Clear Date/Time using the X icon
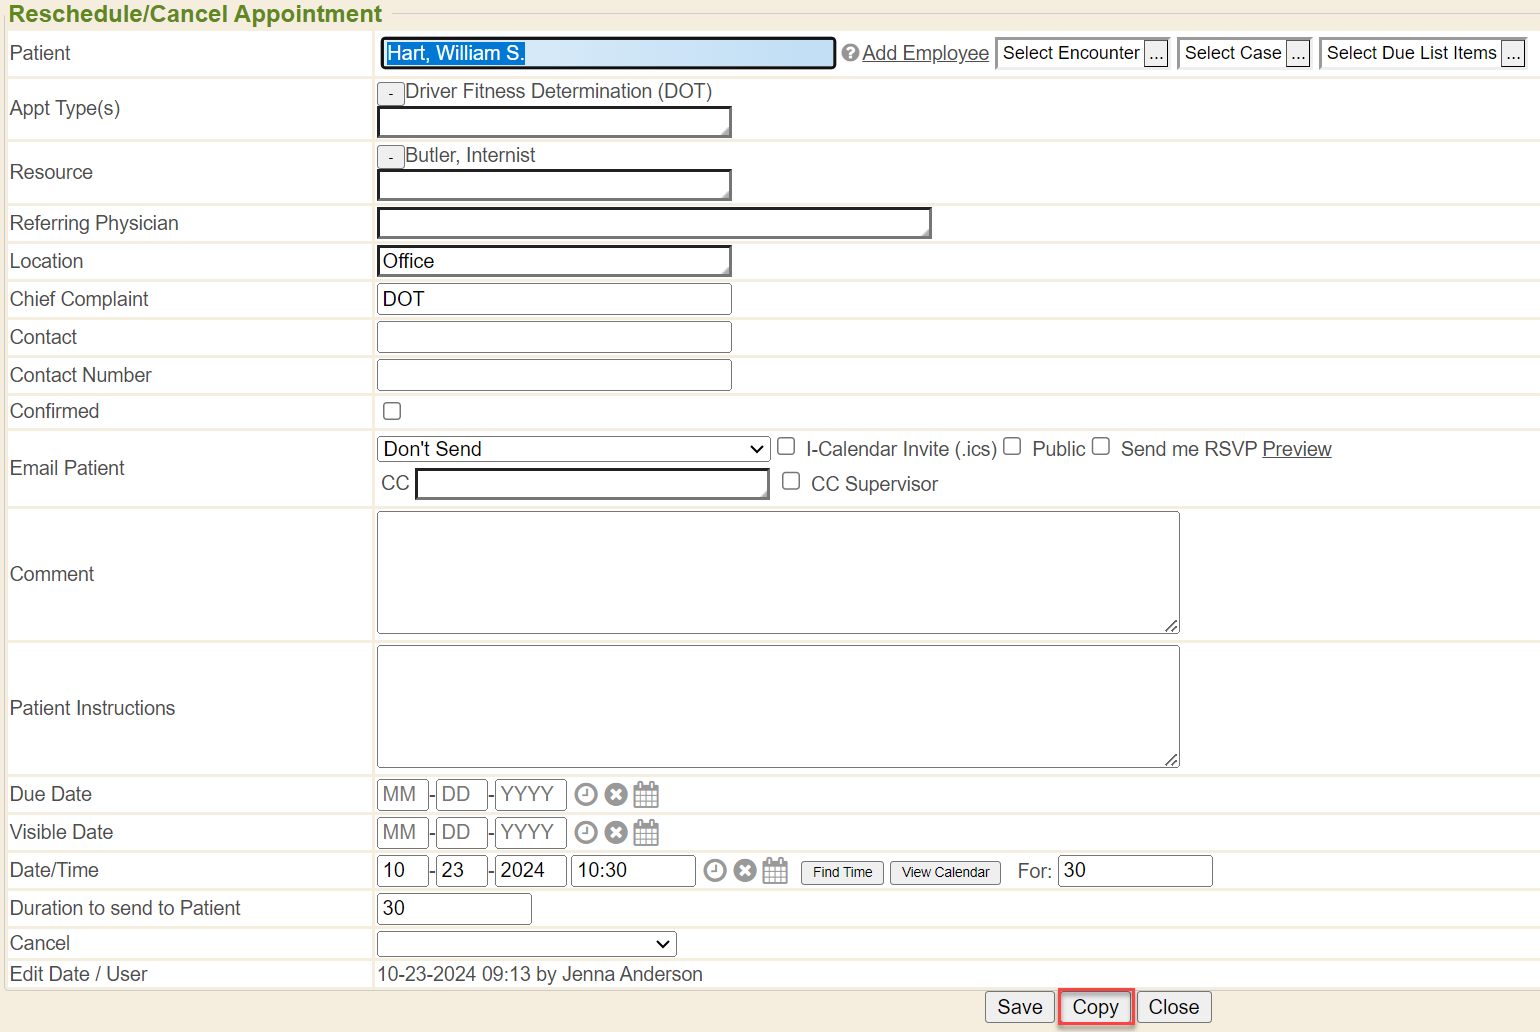The width and height of the screenshot is (1540, 1032). pyautogui.click(x=745, y=871)
